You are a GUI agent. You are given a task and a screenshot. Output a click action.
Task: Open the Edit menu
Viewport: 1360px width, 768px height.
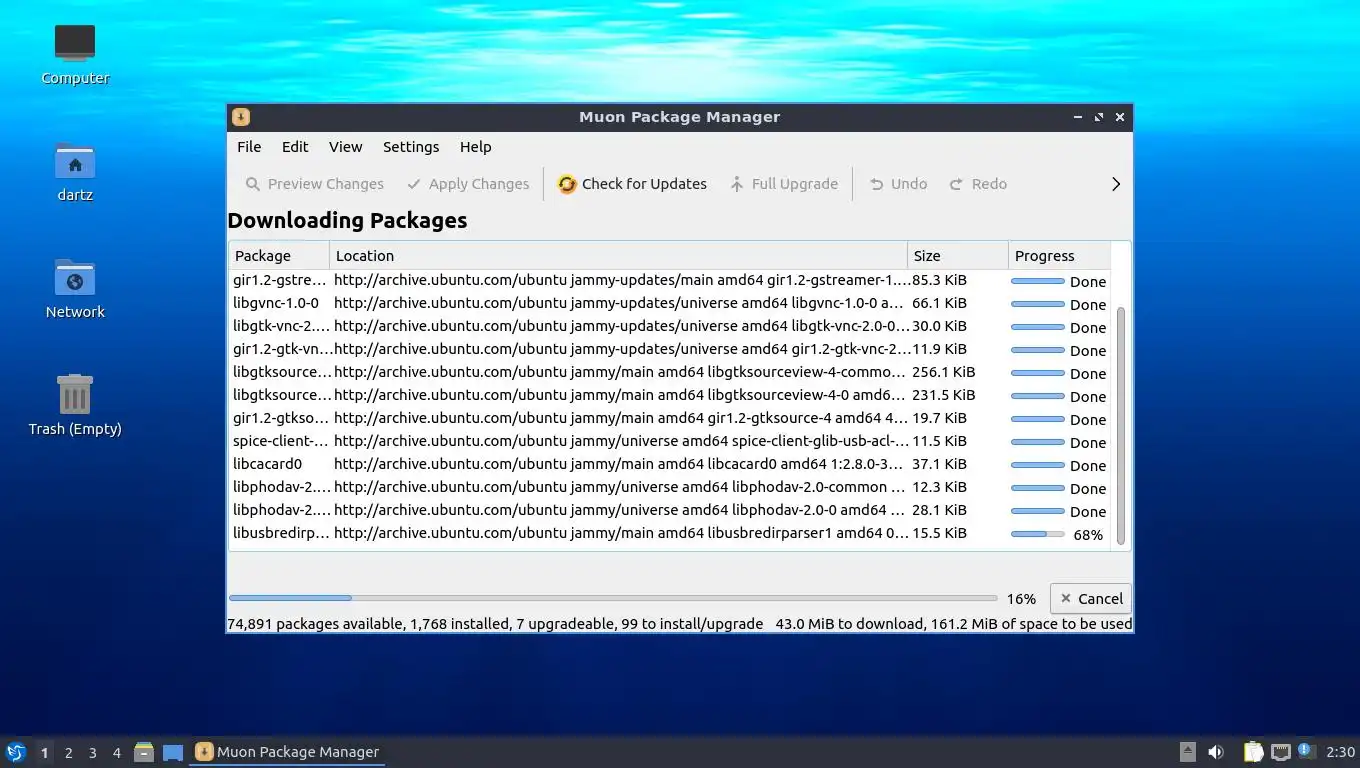coord(295,147)
